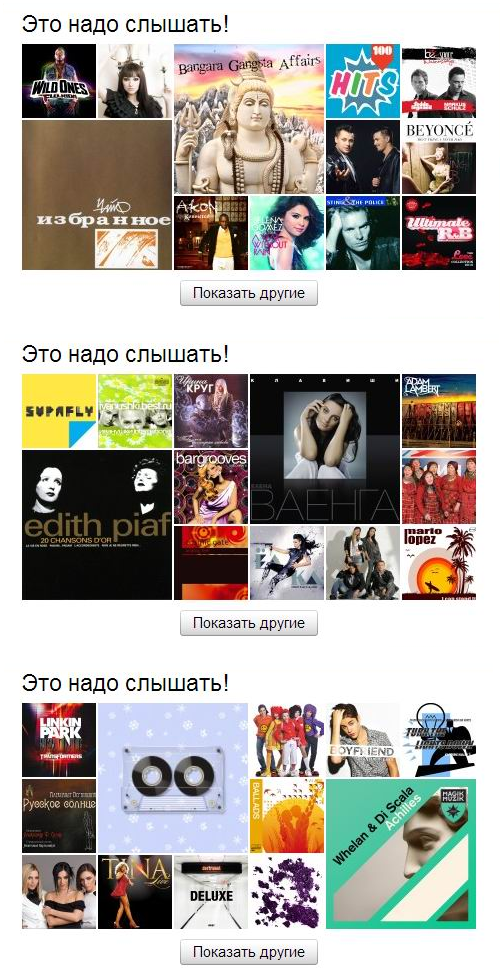Click the Ultimate R&B album cover
The image size is (500, 978).
(x=439, y=233)
